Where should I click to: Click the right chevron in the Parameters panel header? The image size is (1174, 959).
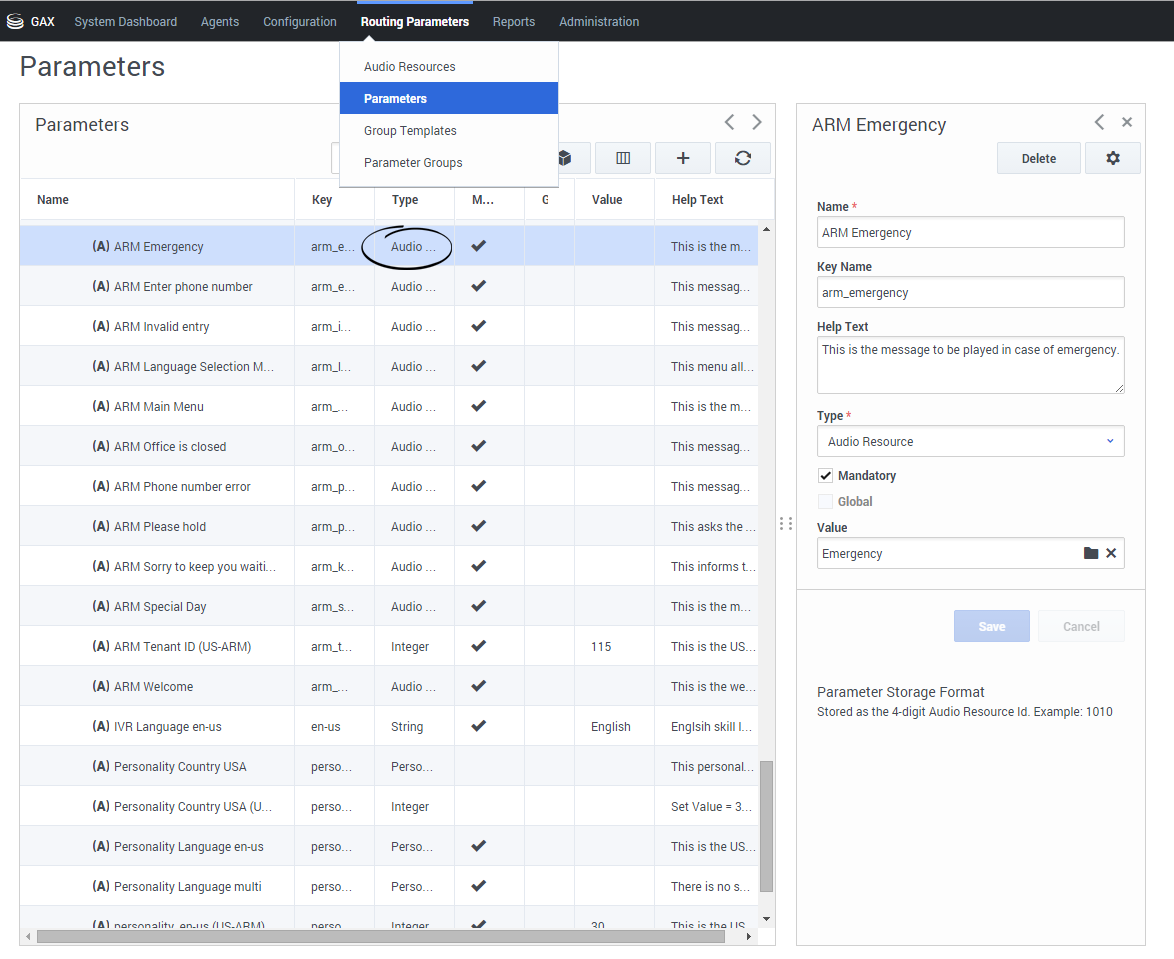point(757,122)
